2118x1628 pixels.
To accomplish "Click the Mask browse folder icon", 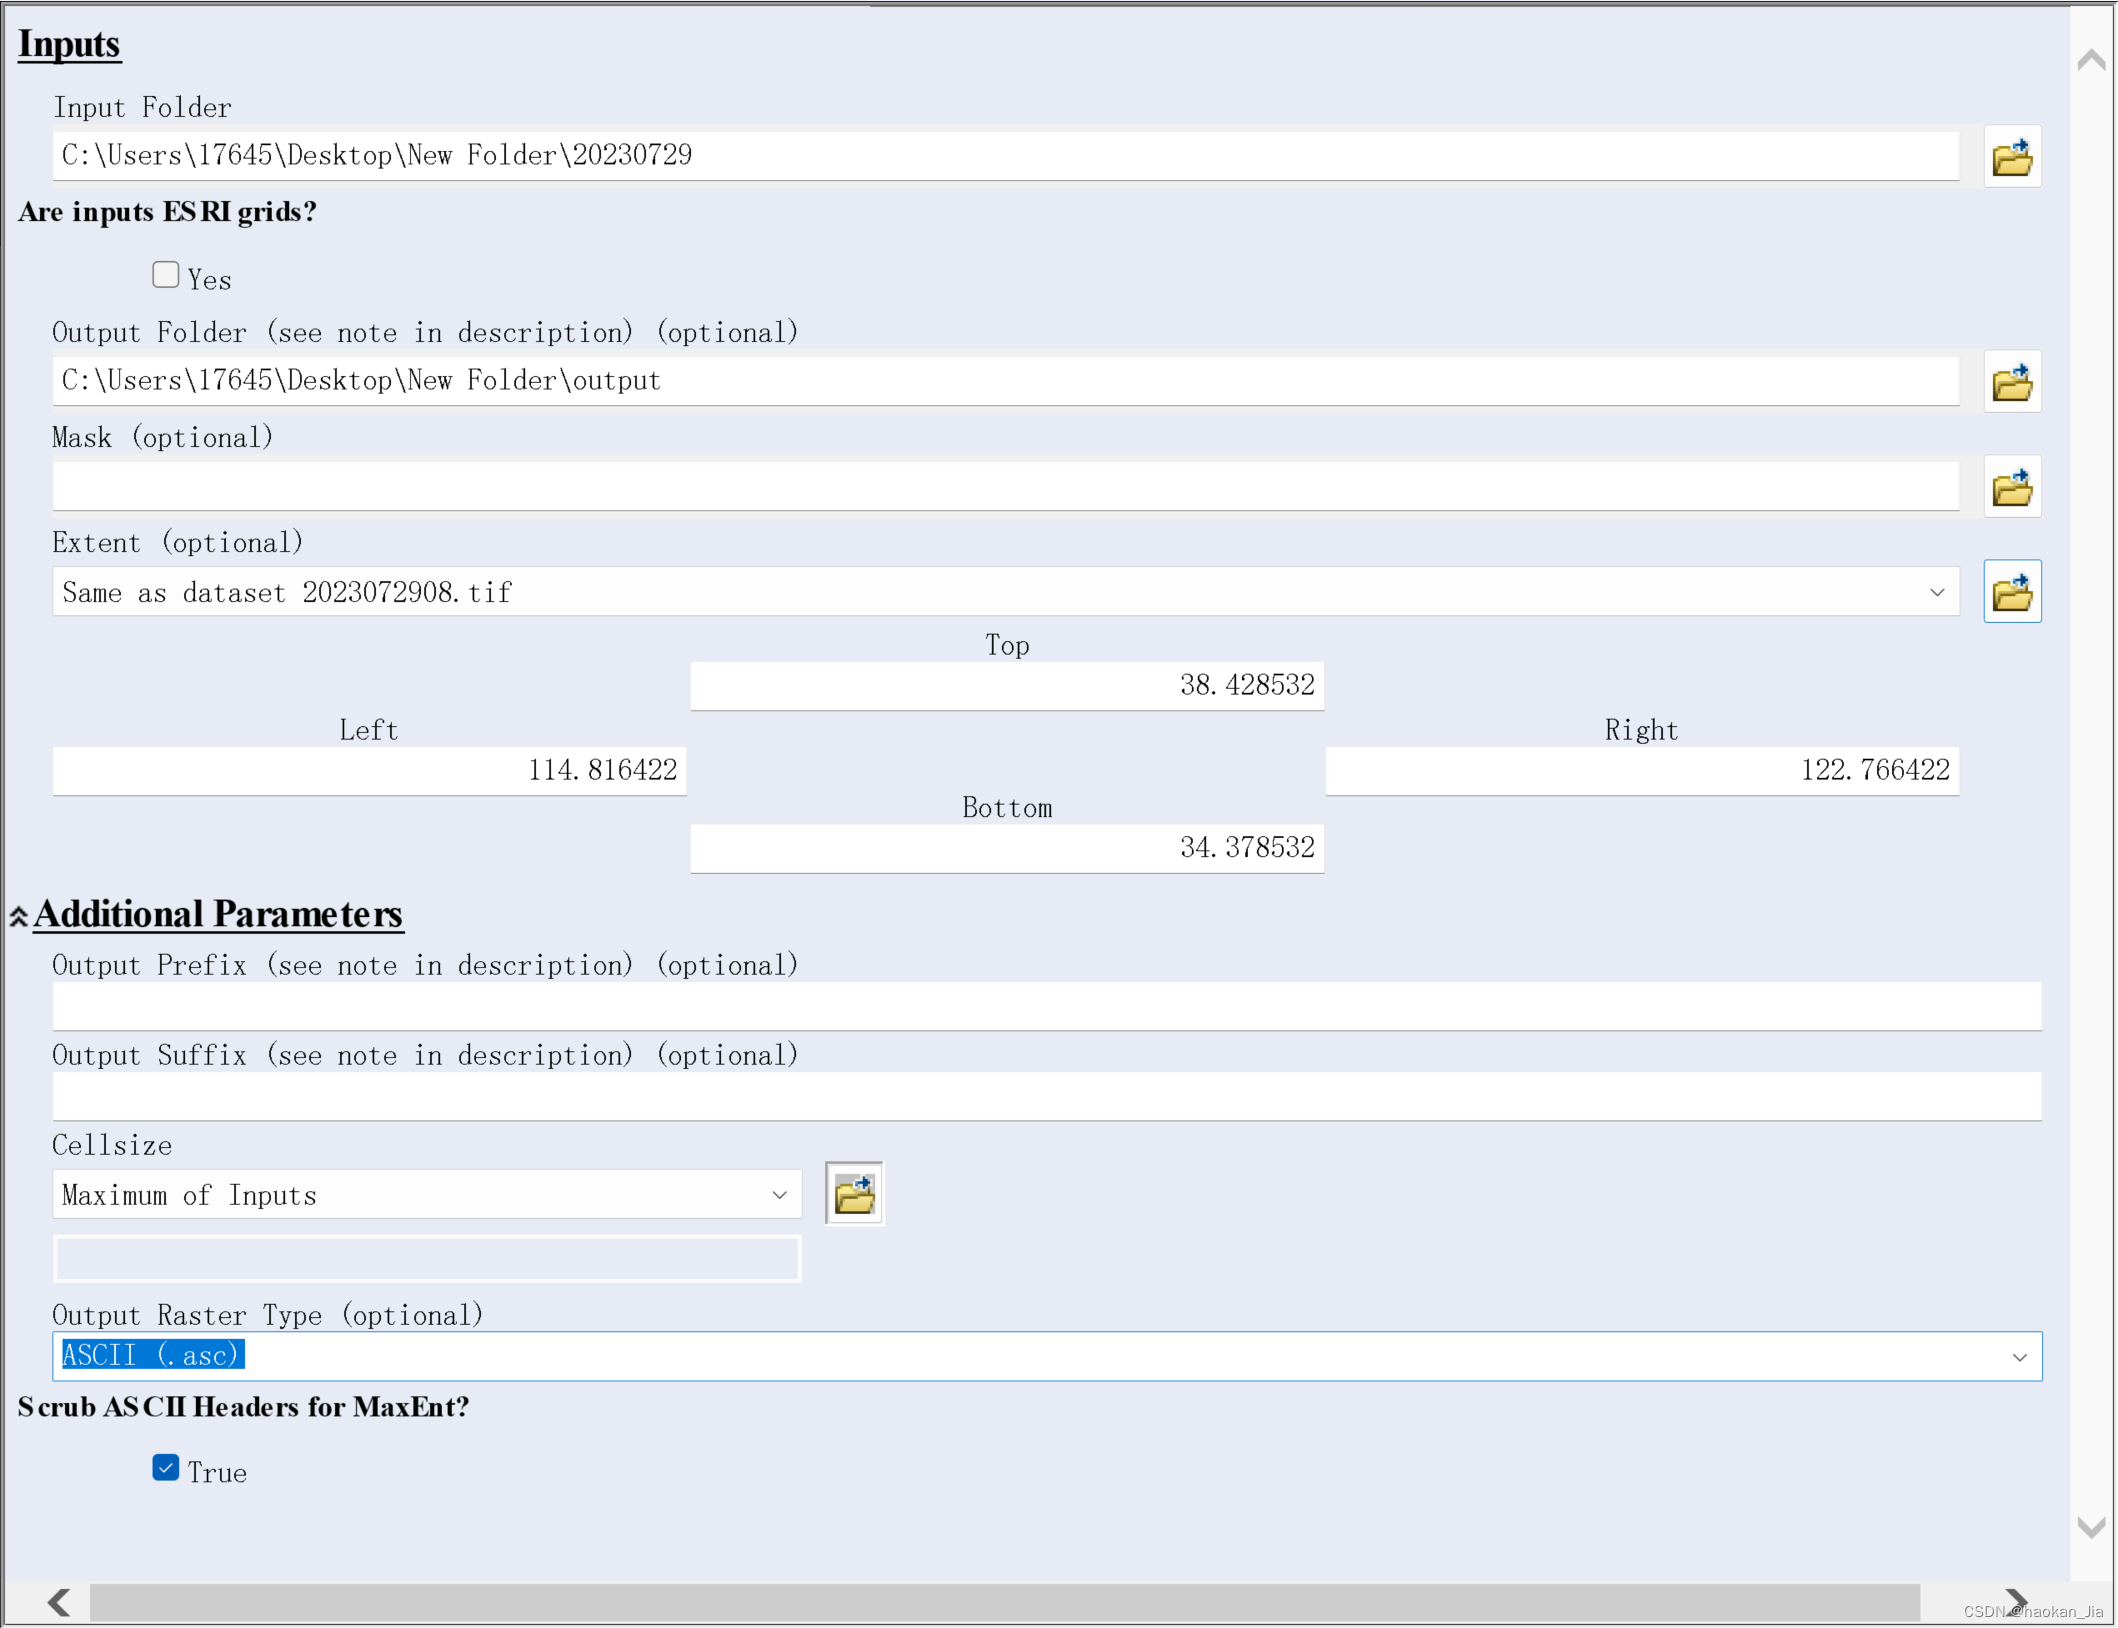I will pyautogui.click(x=2011, y=487).
